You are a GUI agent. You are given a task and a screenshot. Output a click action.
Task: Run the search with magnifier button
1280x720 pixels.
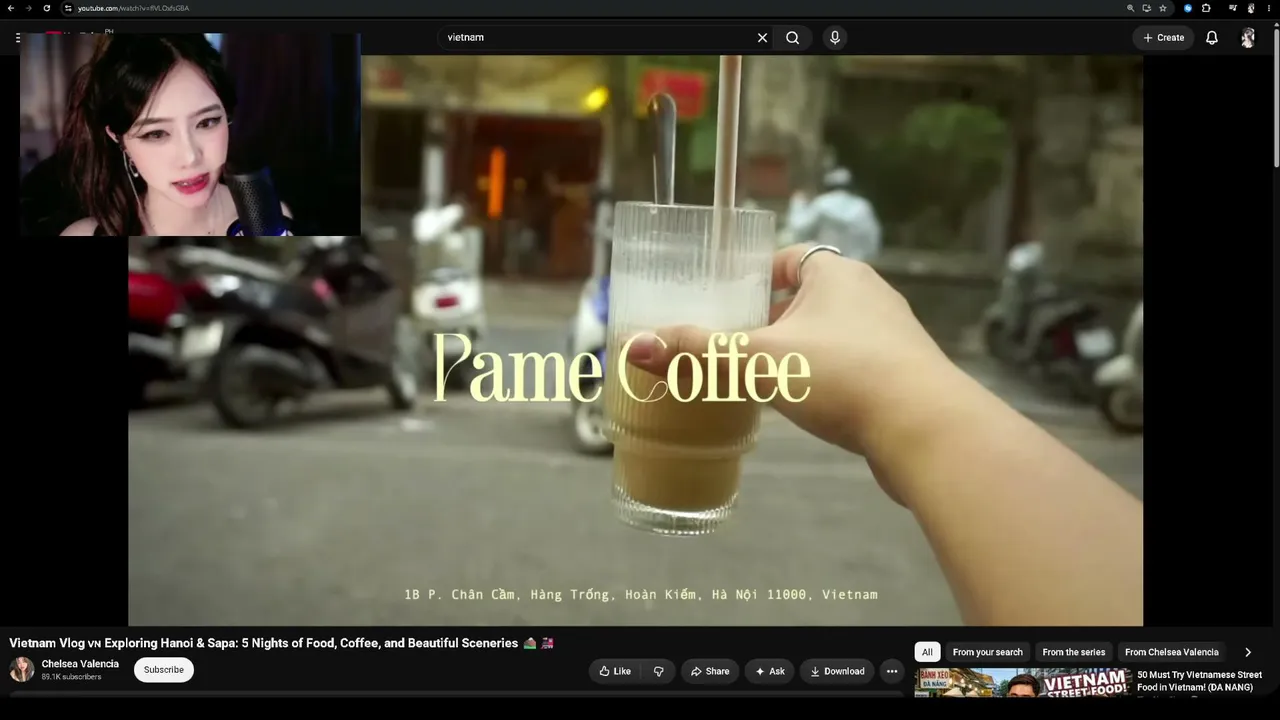(x=792, y=37)
